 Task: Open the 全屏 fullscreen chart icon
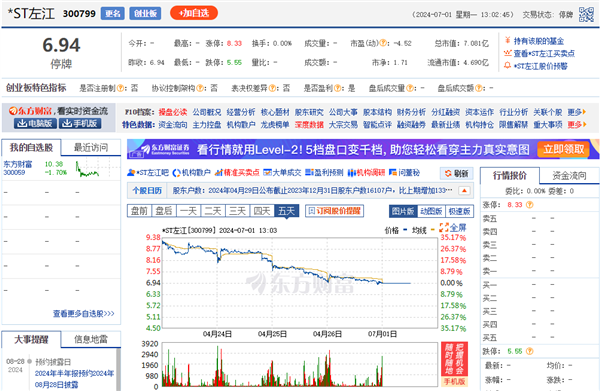[x=453, y=228]
